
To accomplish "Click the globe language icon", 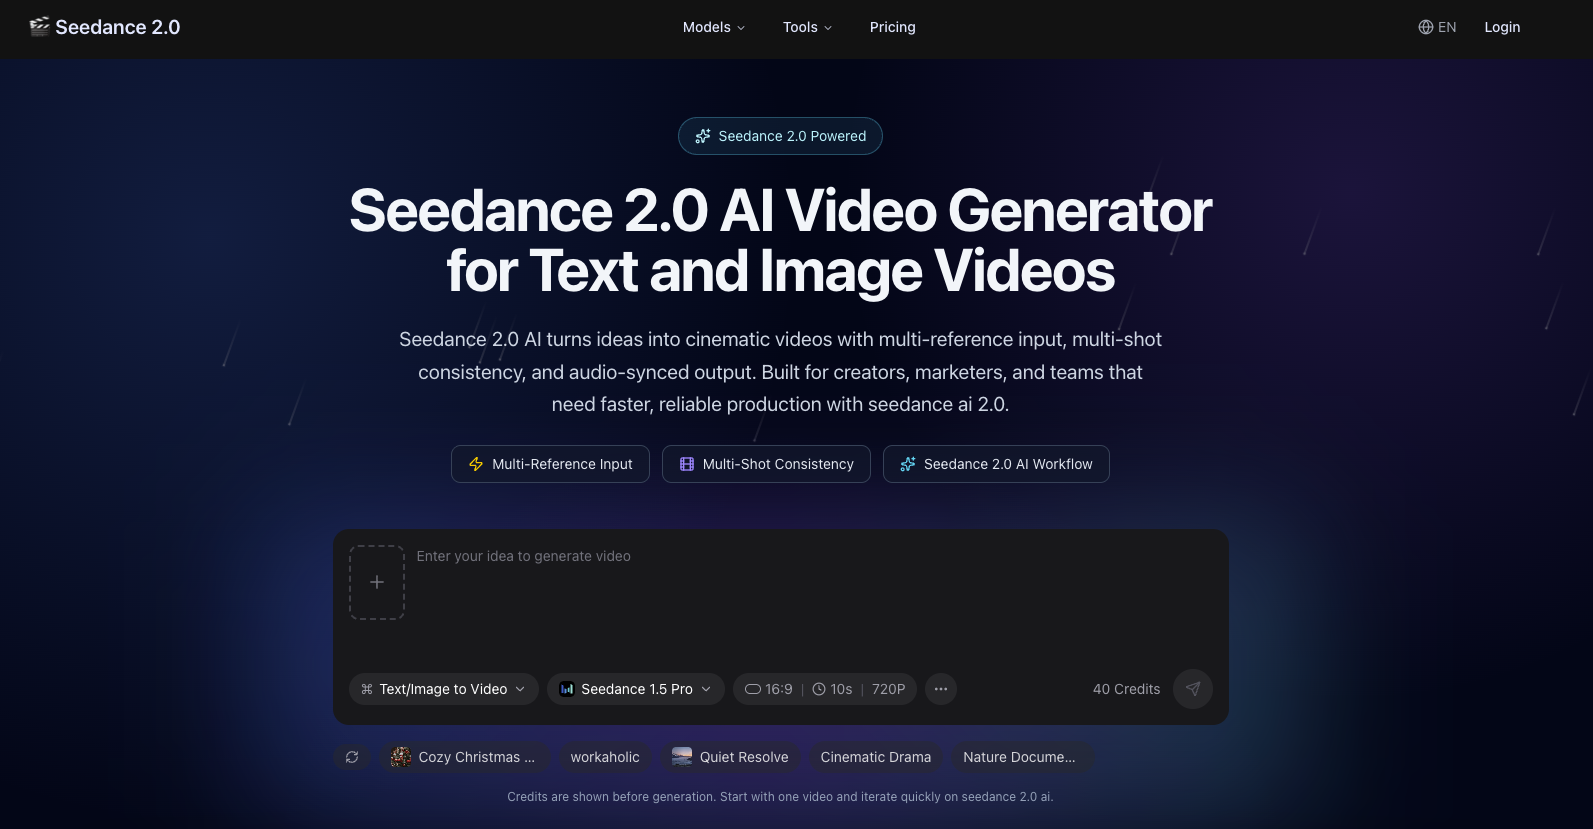I will point(1426,27).
